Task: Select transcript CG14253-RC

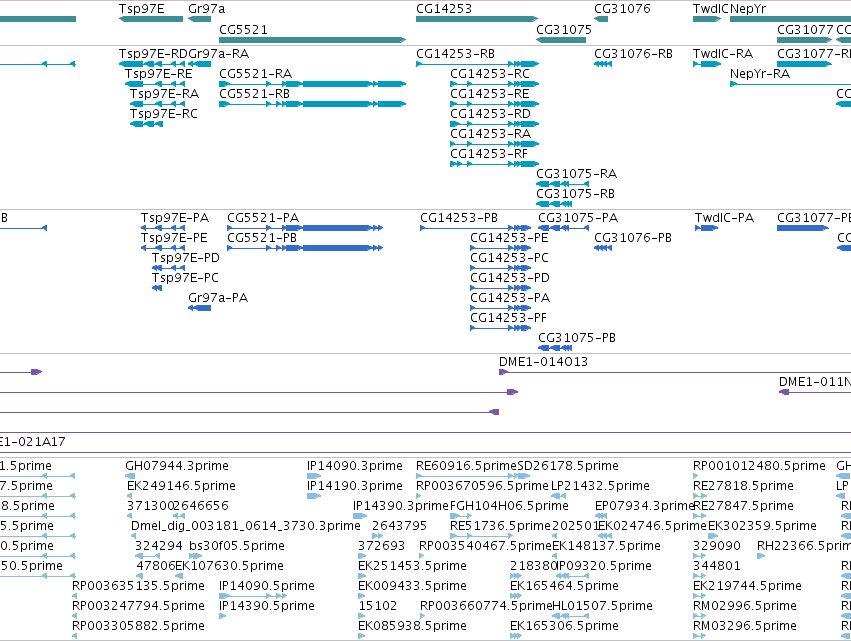Action: click(x=494, y=84)
